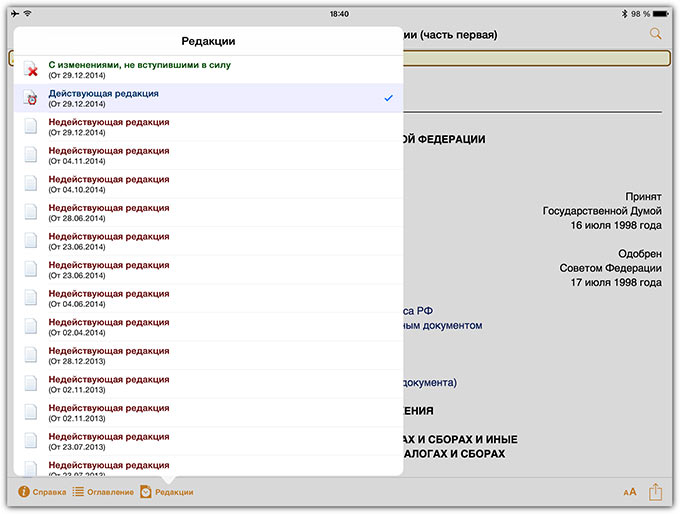Click the '(часть первая)' document title

[459, 35]
